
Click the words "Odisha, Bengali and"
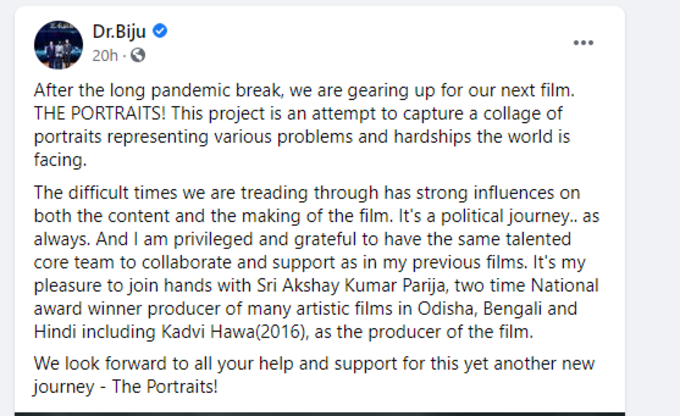(x=497, y=309)
